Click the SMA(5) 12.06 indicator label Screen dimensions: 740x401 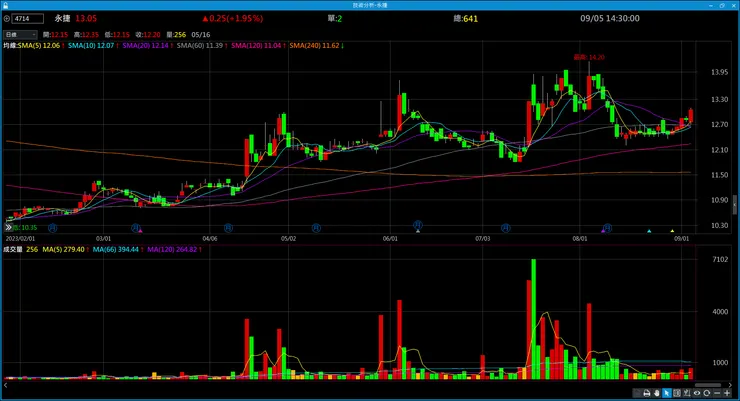[x=41, y=46]
